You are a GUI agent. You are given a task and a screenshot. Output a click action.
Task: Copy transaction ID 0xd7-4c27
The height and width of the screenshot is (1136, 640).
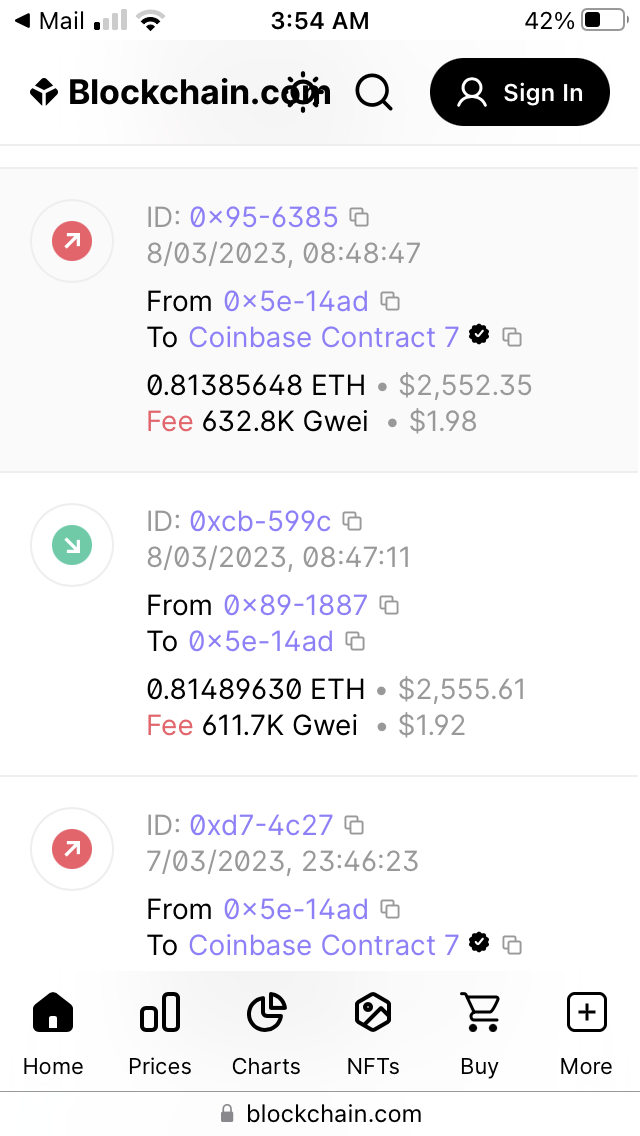coord(353,825)
